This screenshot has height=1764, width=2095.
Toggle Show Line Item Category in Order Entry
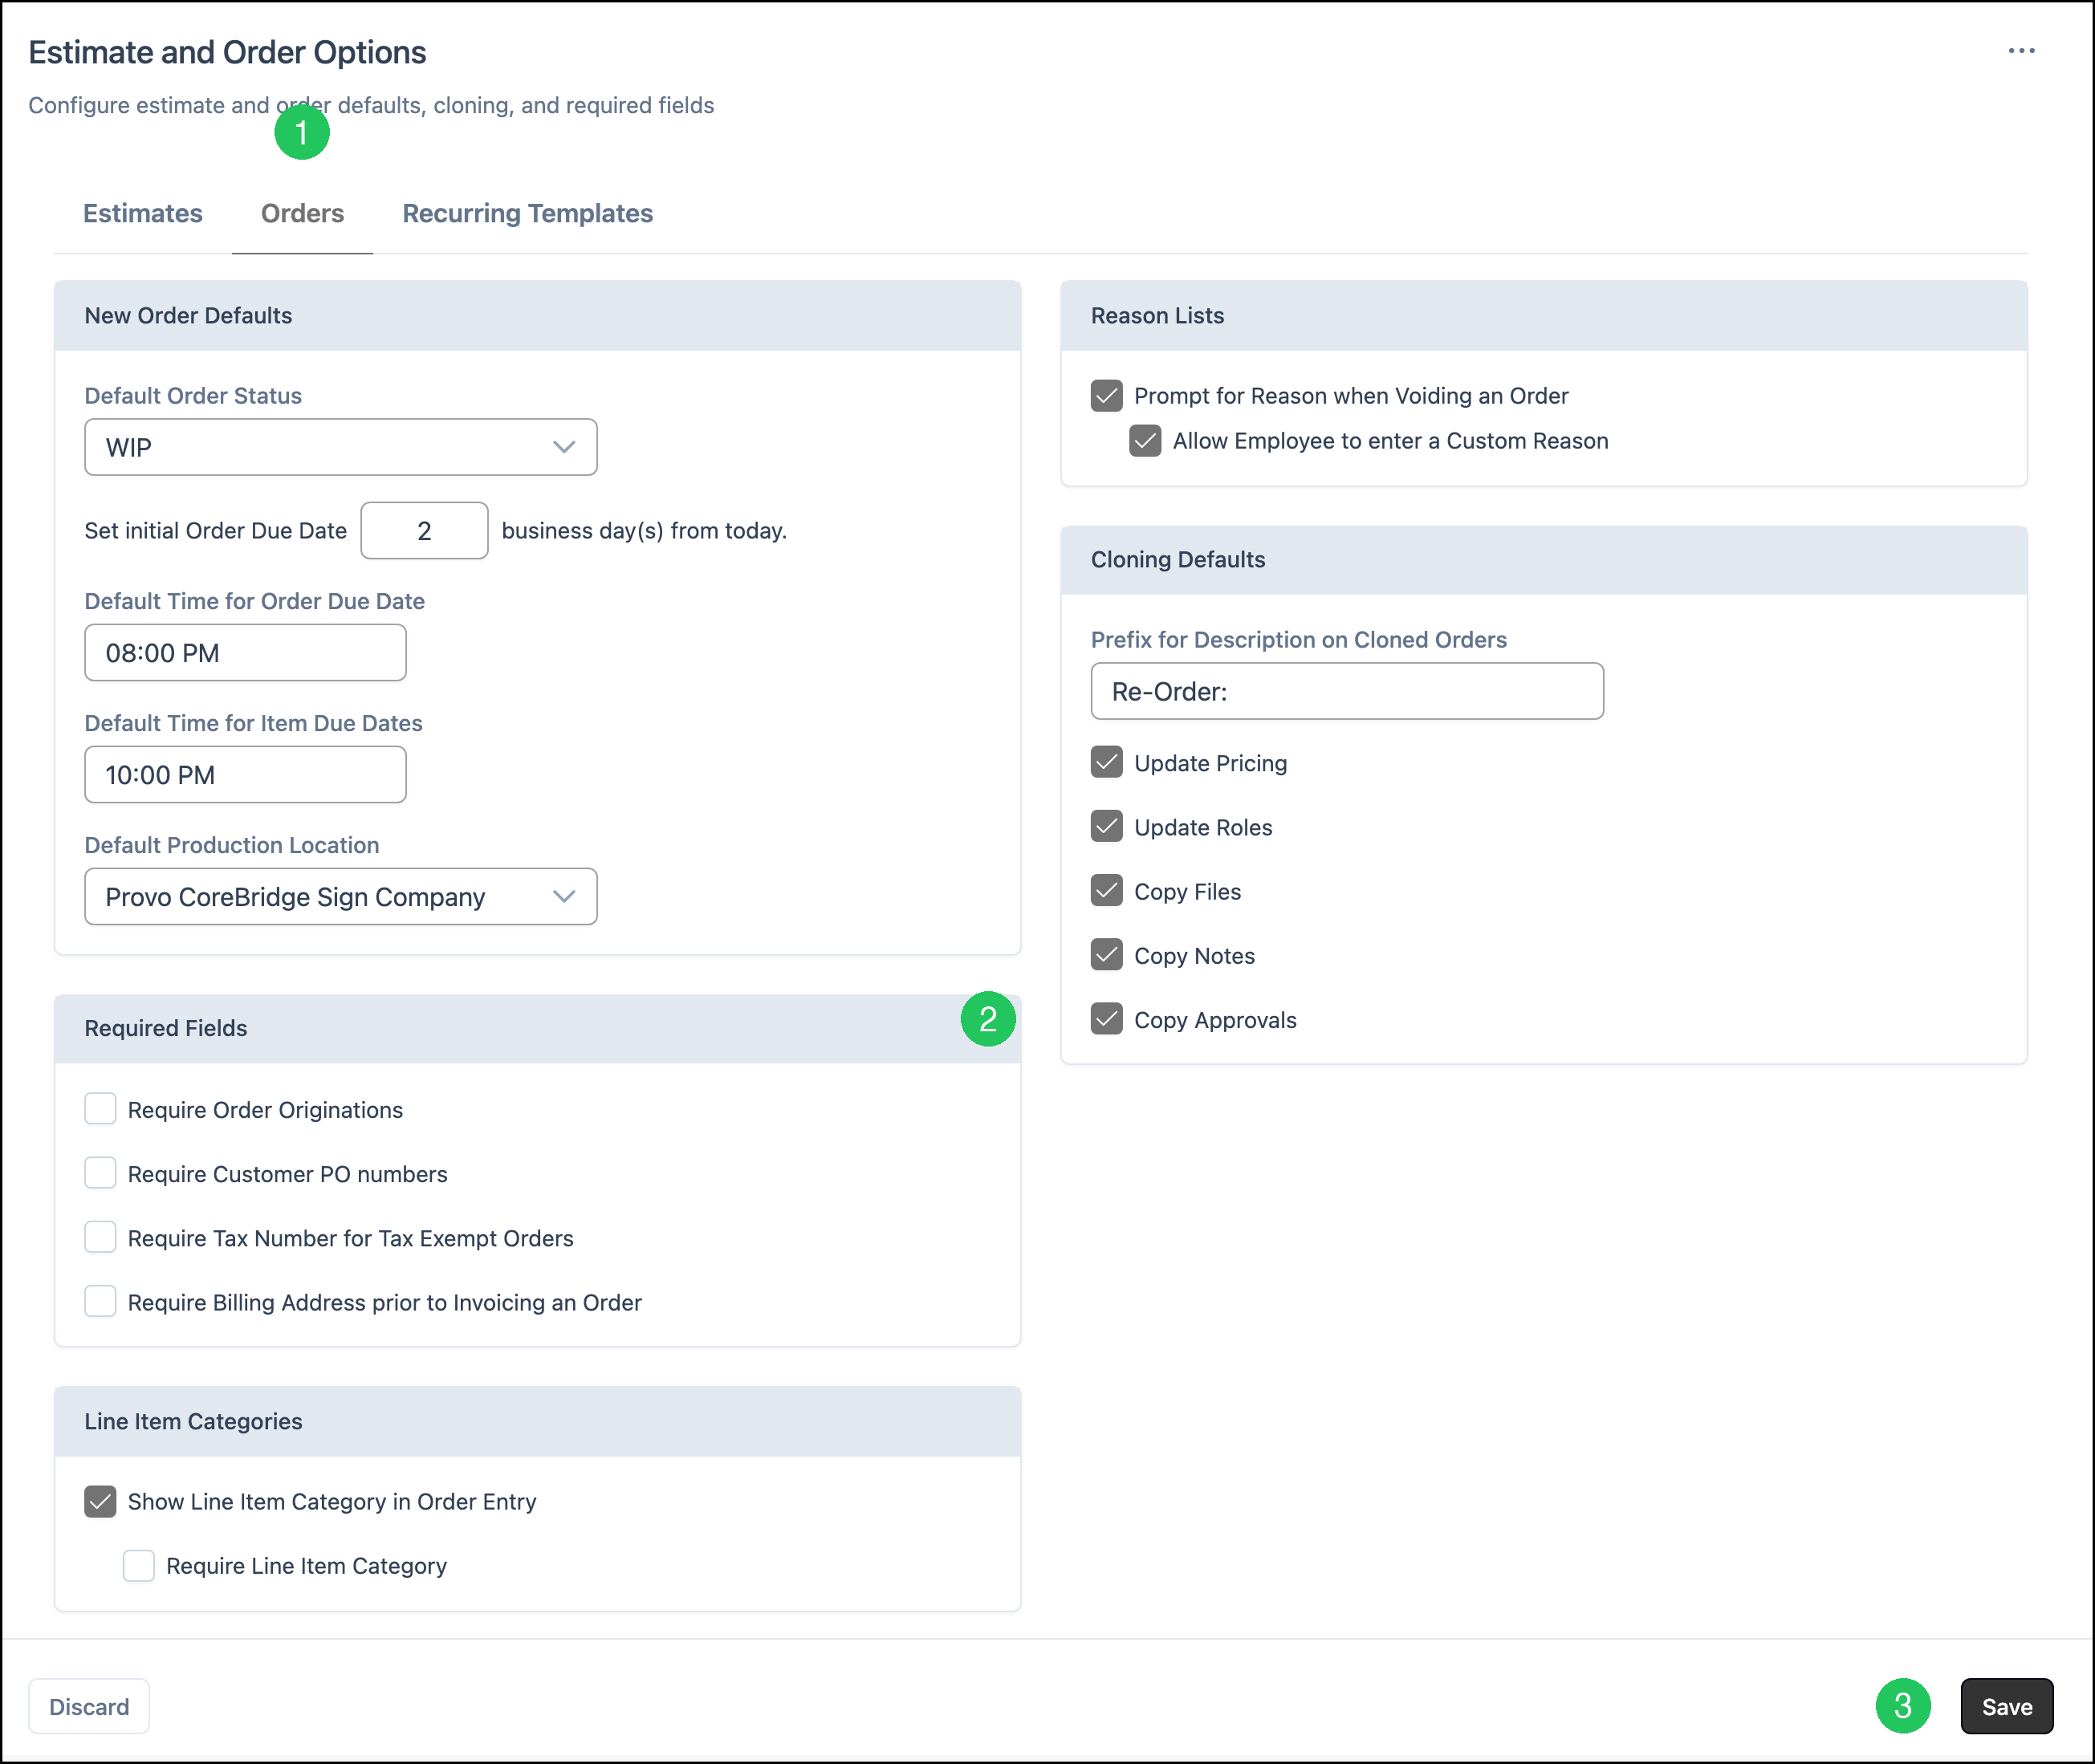(100, 1501)
